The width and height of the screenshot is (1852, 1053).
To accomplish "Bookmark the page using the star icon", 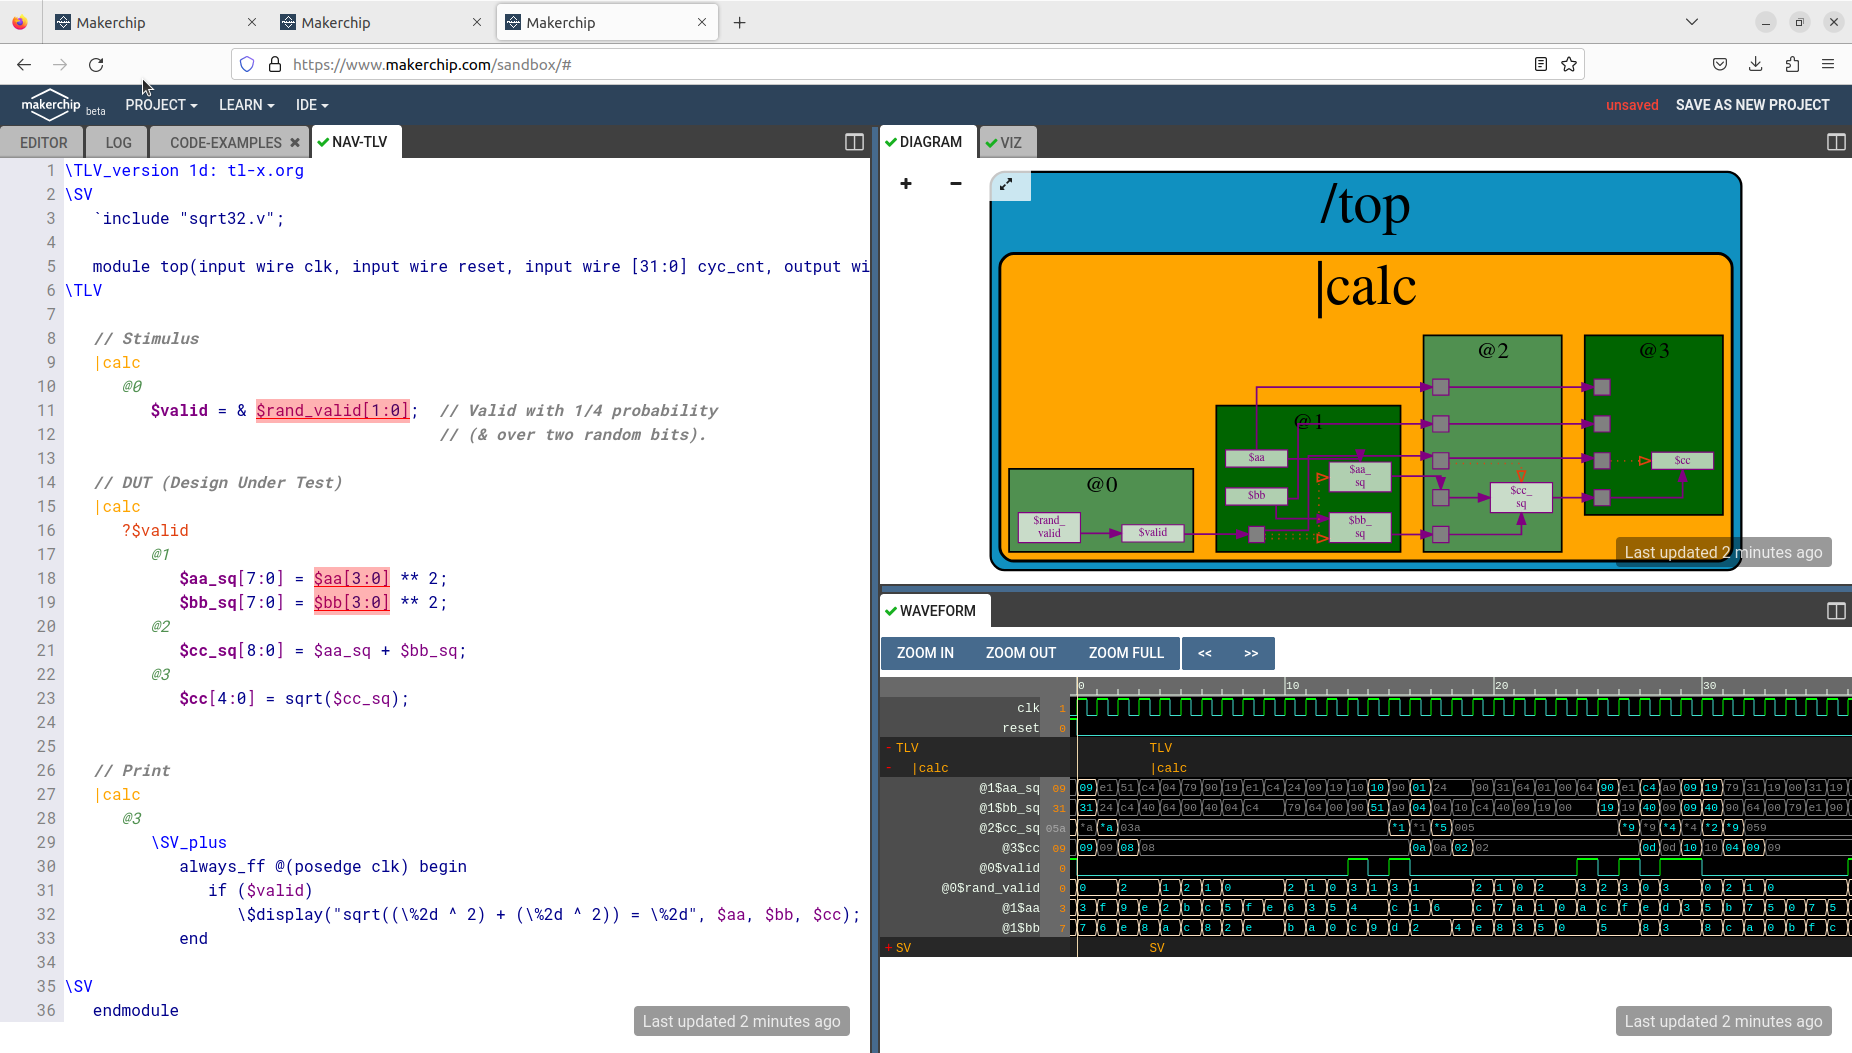I will point(1568,64).
